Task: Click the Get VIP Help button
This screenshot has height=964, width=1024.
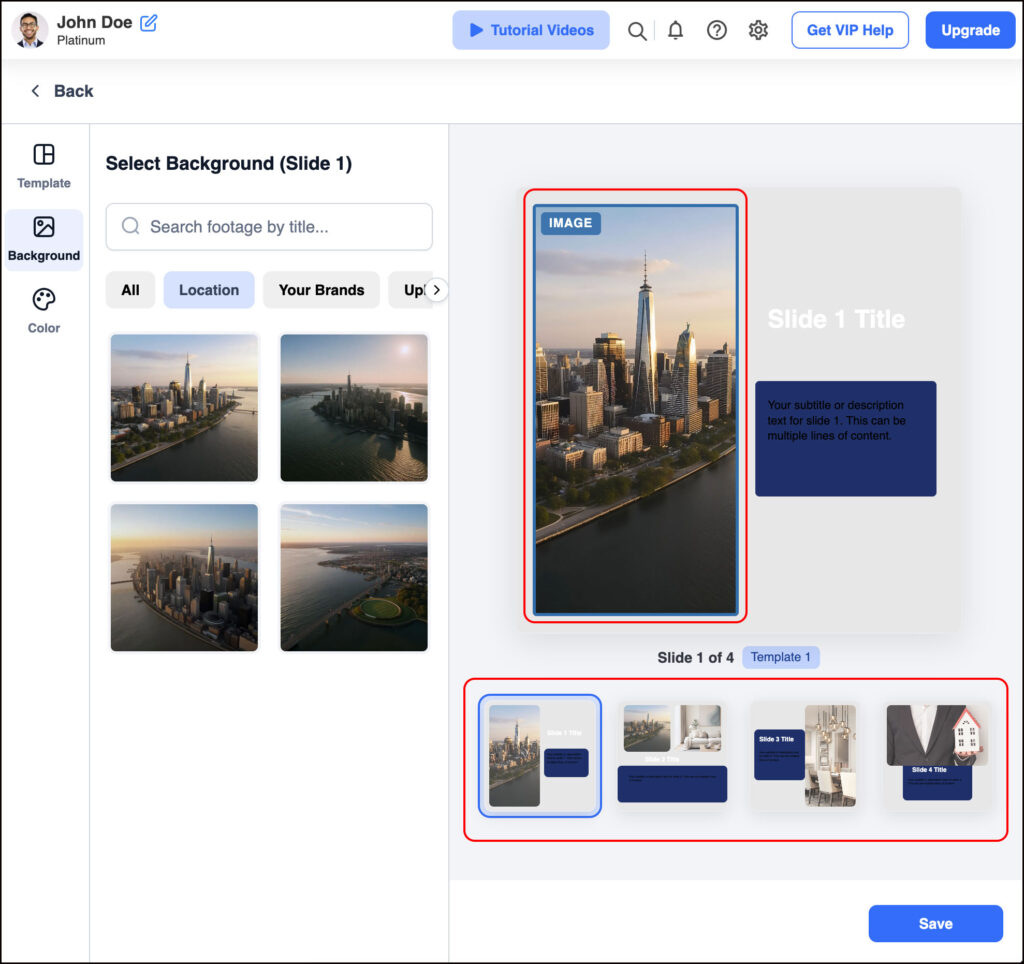Action: click(849, 30)
